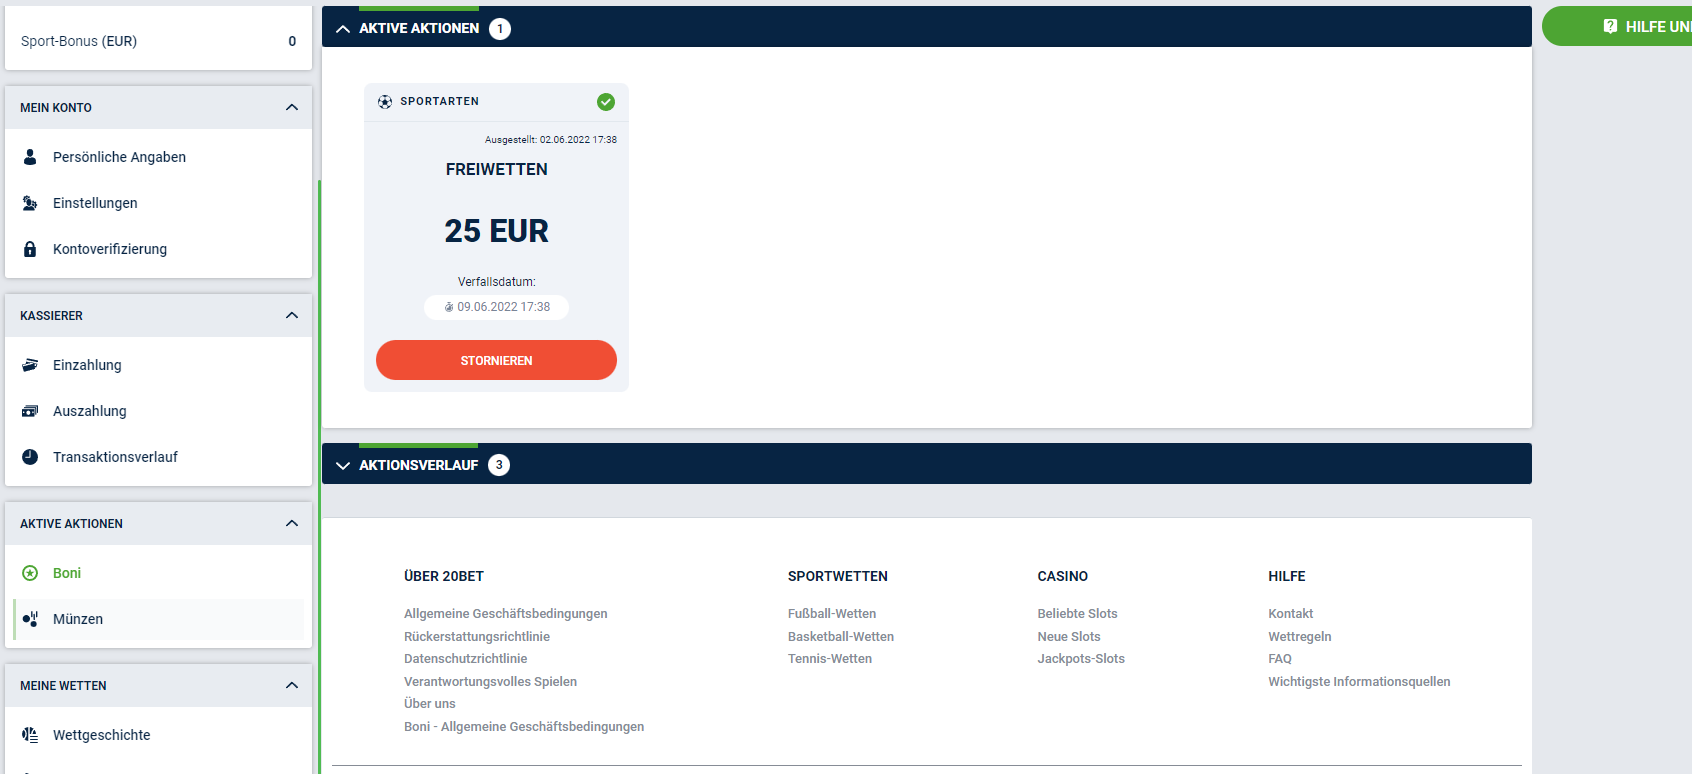Open the Fußball-Wetten footer link
This screenshot has height=774, width=1692.
pyautogui.click(x=832, y=614)
